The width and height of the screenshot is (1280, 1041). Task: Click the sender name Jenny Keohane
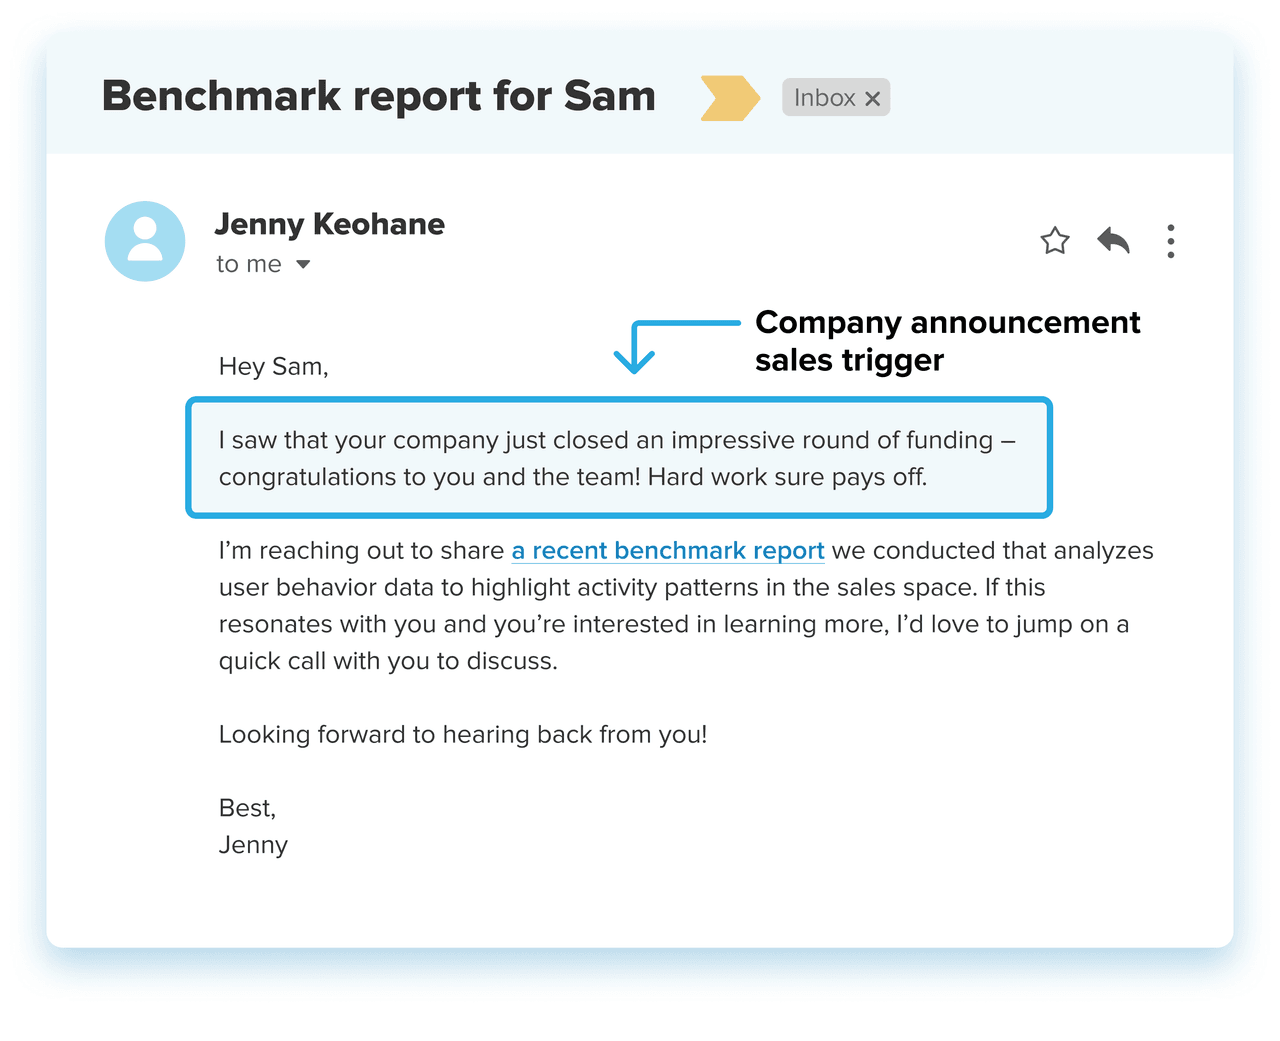click(329, 224)
